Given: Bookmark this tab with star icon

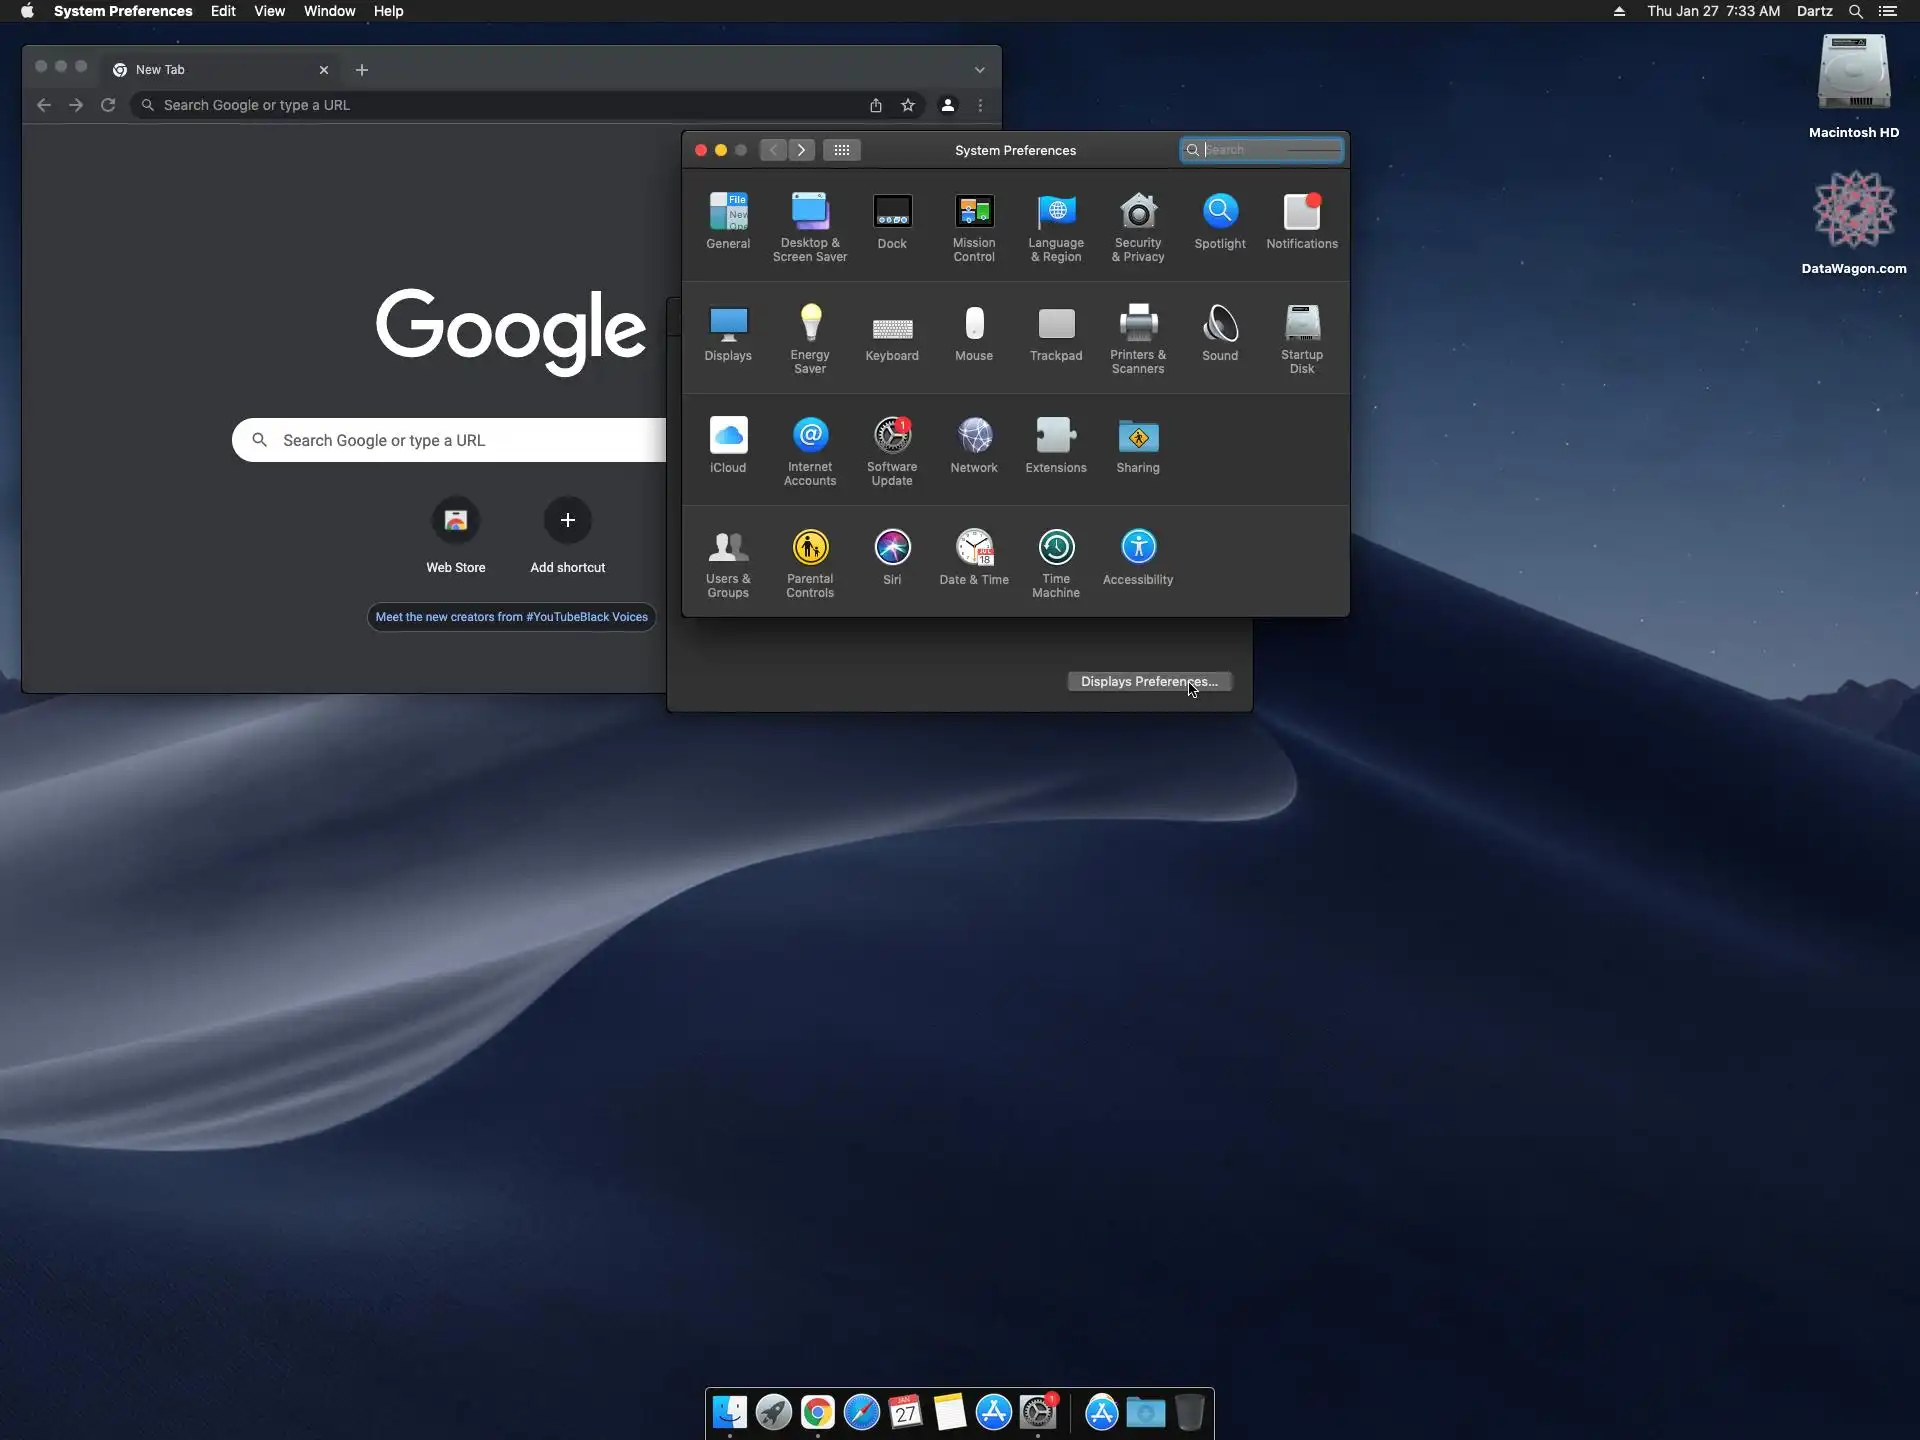Looking at the screenshot, I should 908,105.
